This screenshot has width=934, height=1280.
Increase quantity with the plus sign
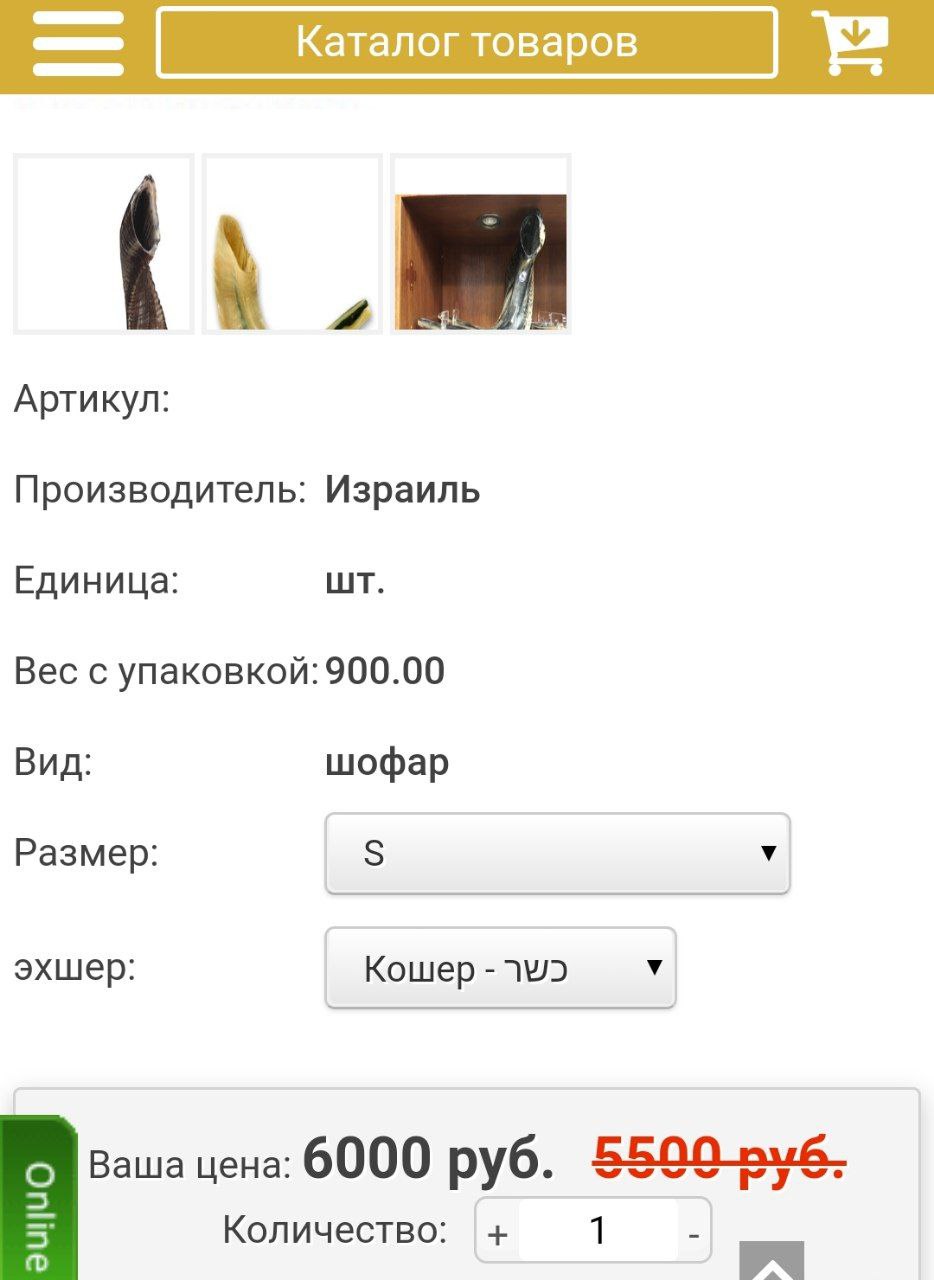[497, 1233]
